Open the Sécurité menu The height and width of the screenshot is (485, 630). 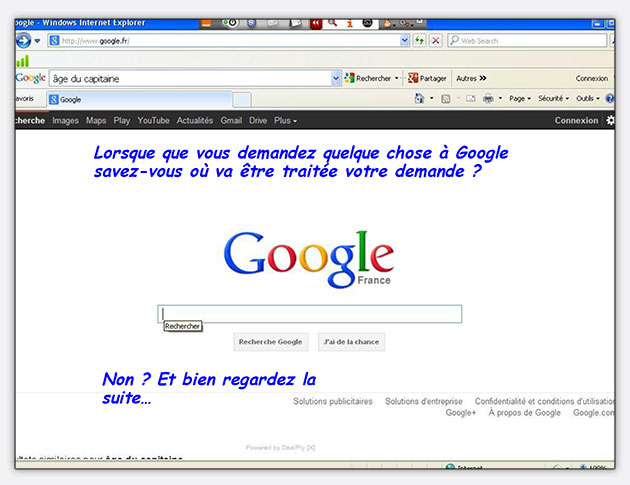coord(553,98)
